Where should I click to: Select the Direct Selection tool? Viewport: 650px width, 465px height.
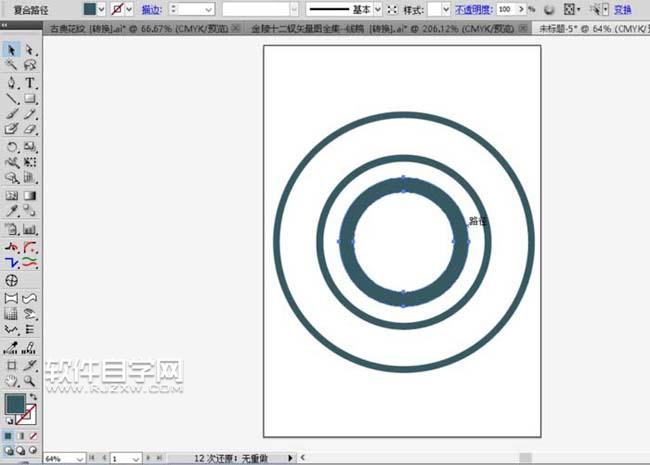coord(30,49)
